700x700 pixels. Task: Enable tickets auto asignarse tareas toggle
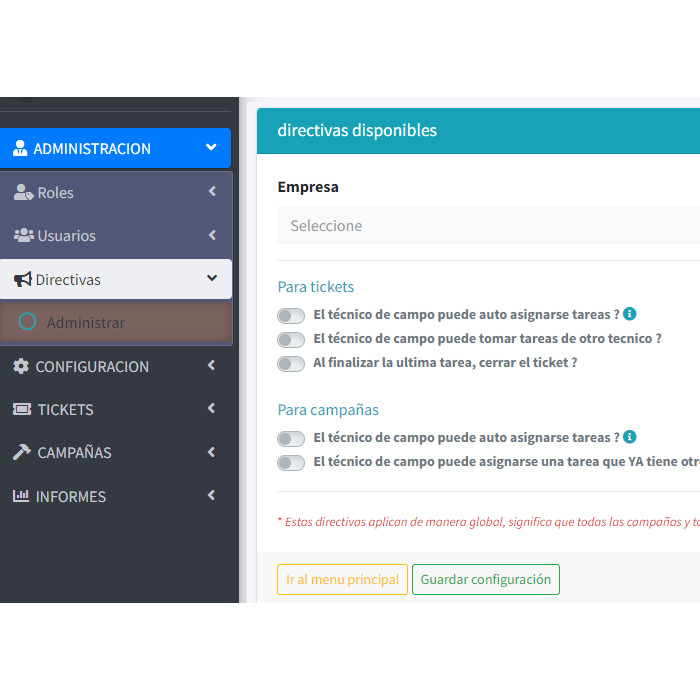291,315
